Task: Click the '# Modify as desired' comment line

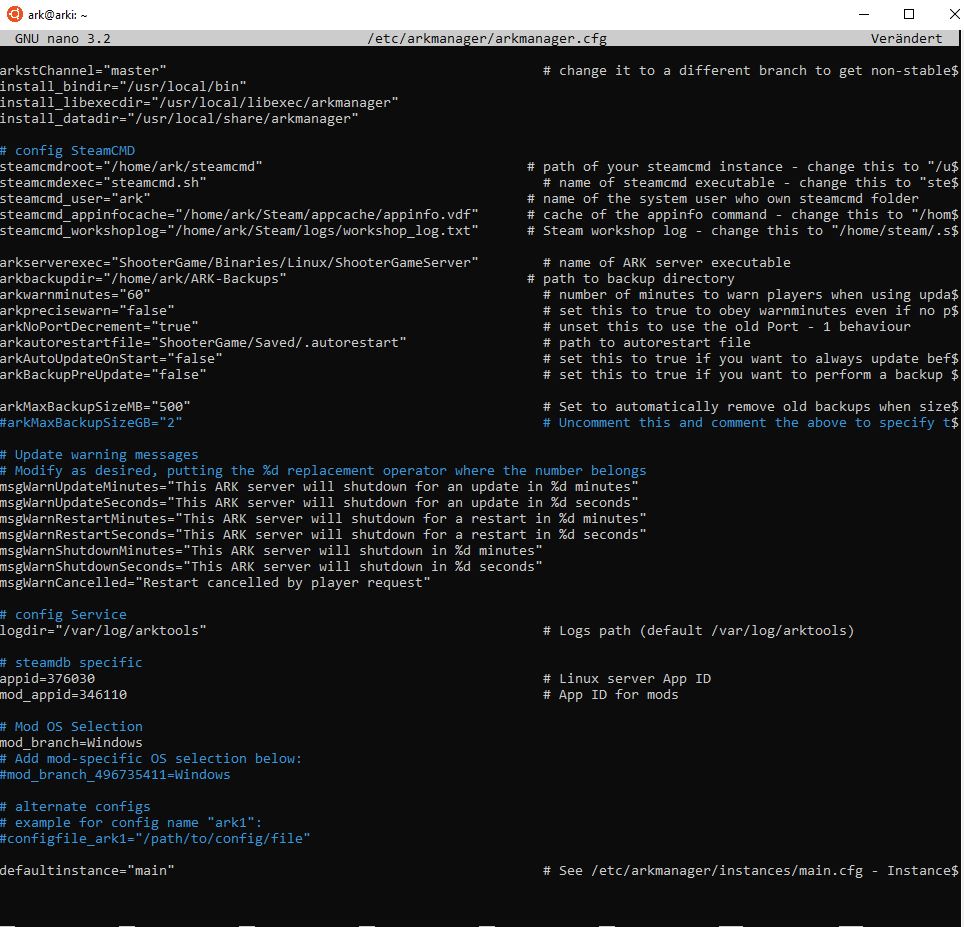Action: click(x=323, y=470)
